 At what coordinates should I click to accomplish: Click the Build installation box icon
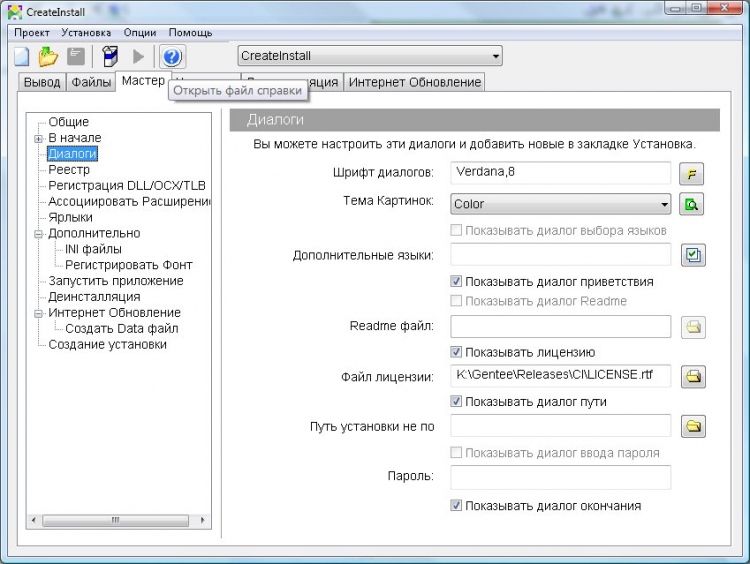point(110,56)
